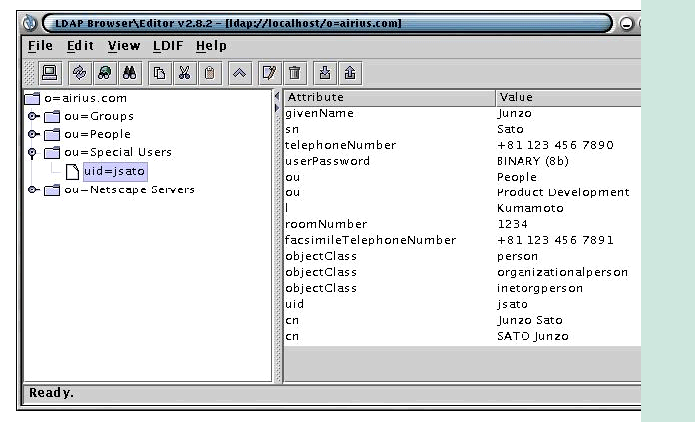The width and height of the screenshot is (695, 422).
Task: Expand the ou=Netscape Servers tree node
Action: 33,190
